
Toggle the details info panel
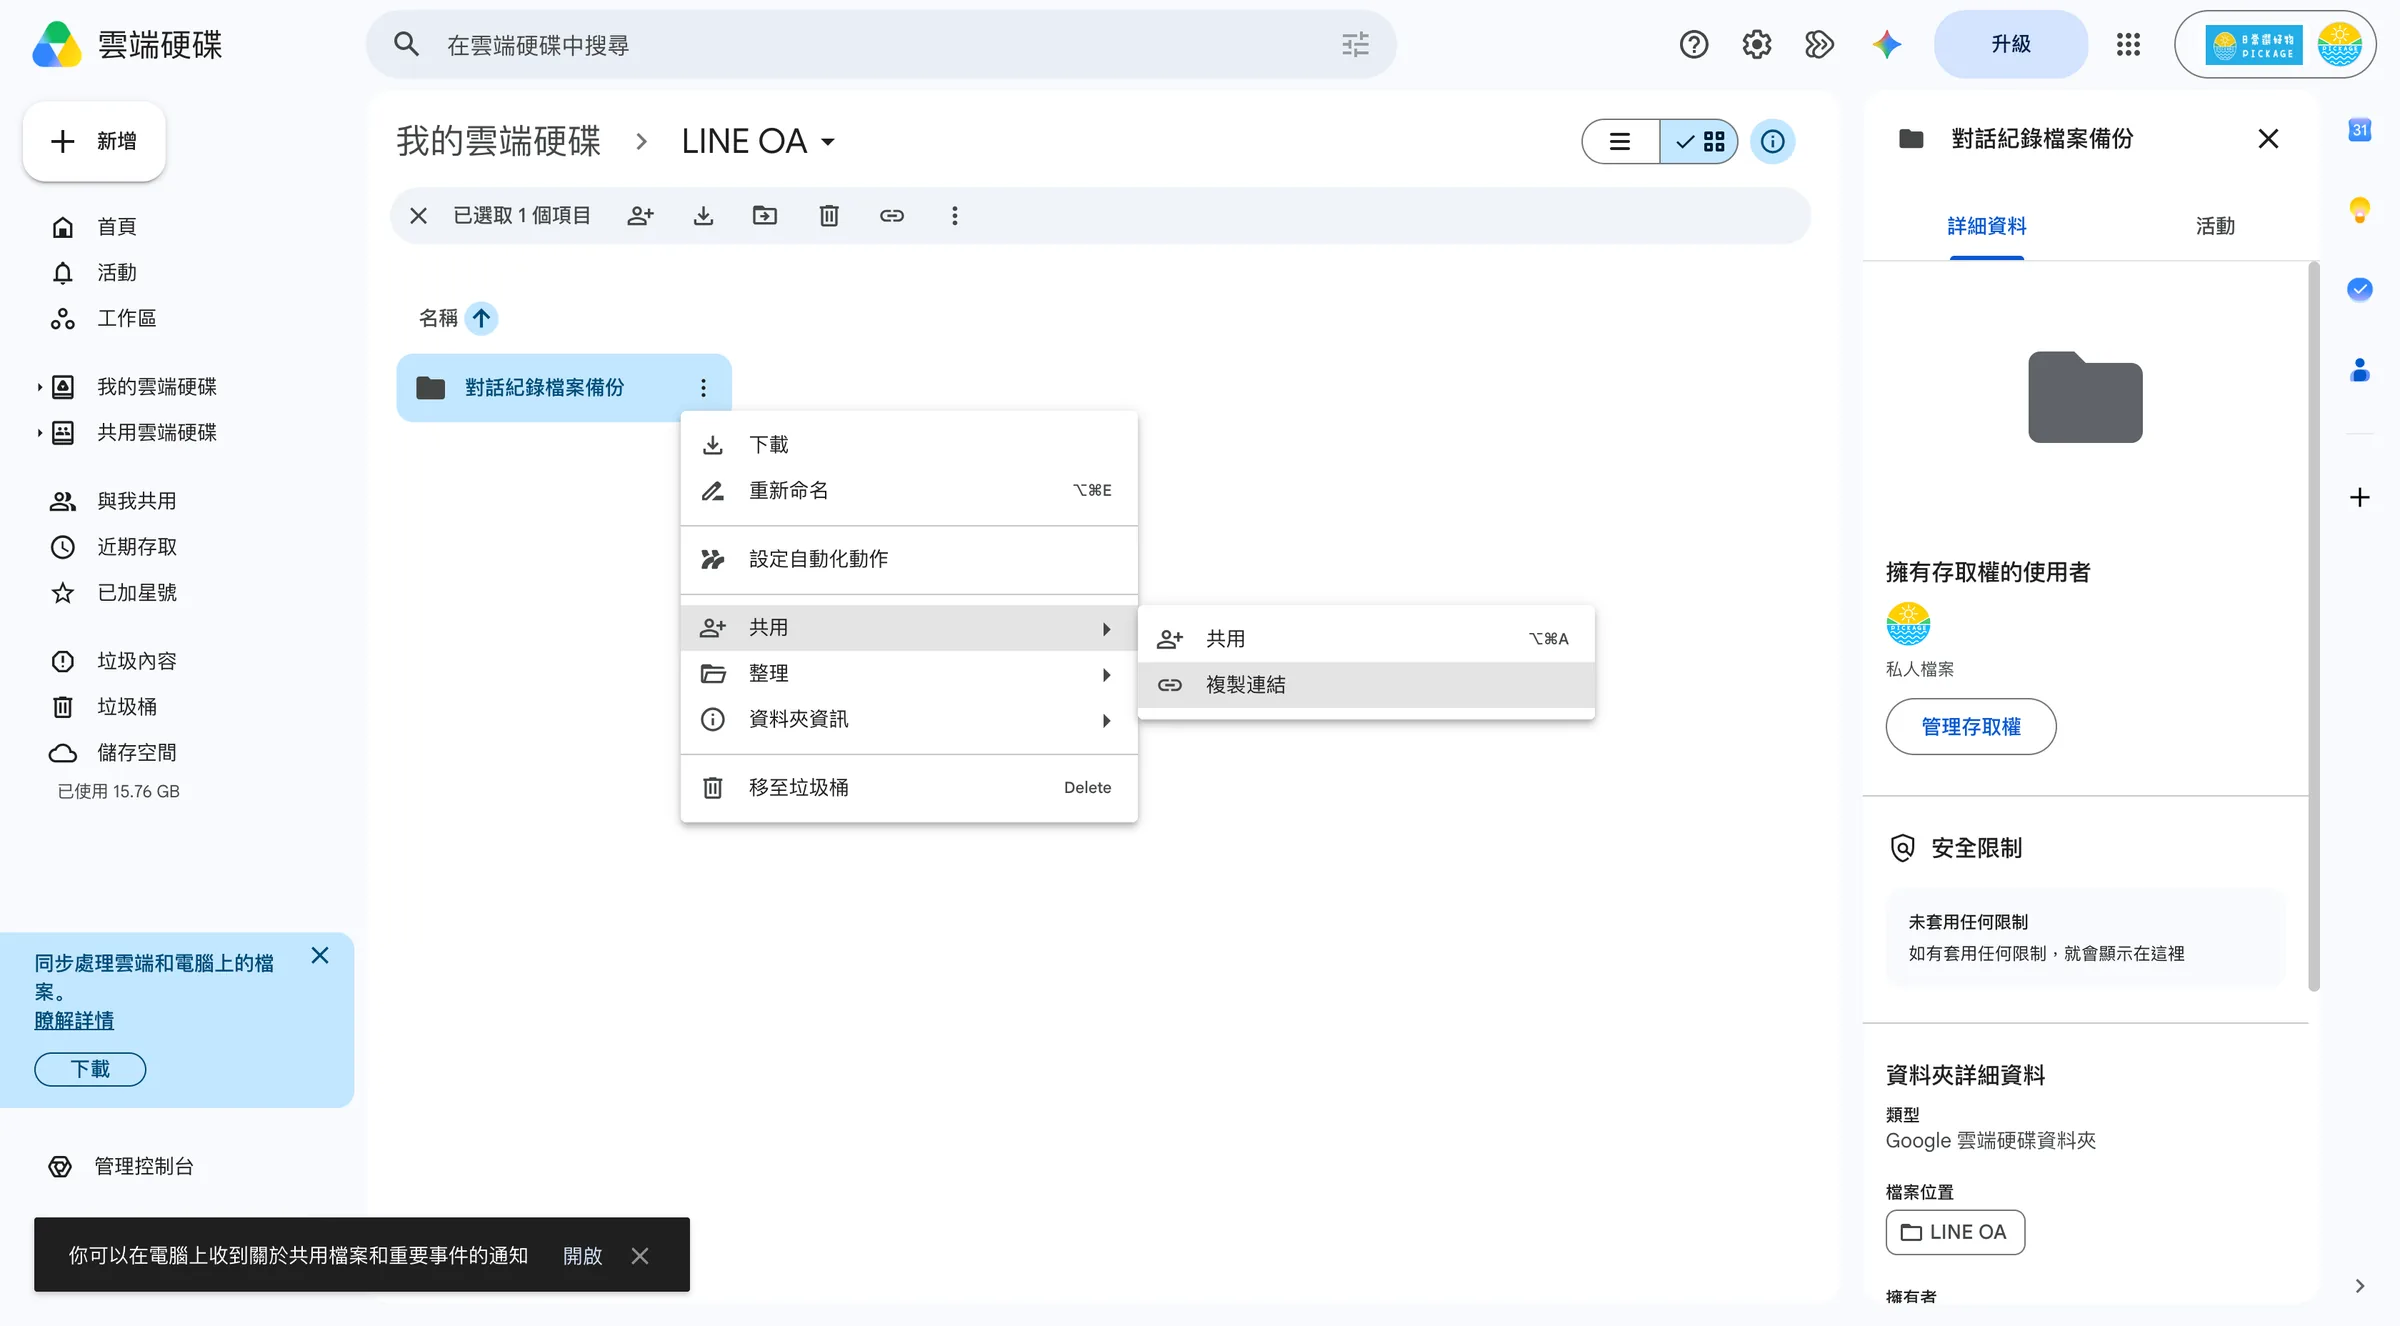[1772, 141]
